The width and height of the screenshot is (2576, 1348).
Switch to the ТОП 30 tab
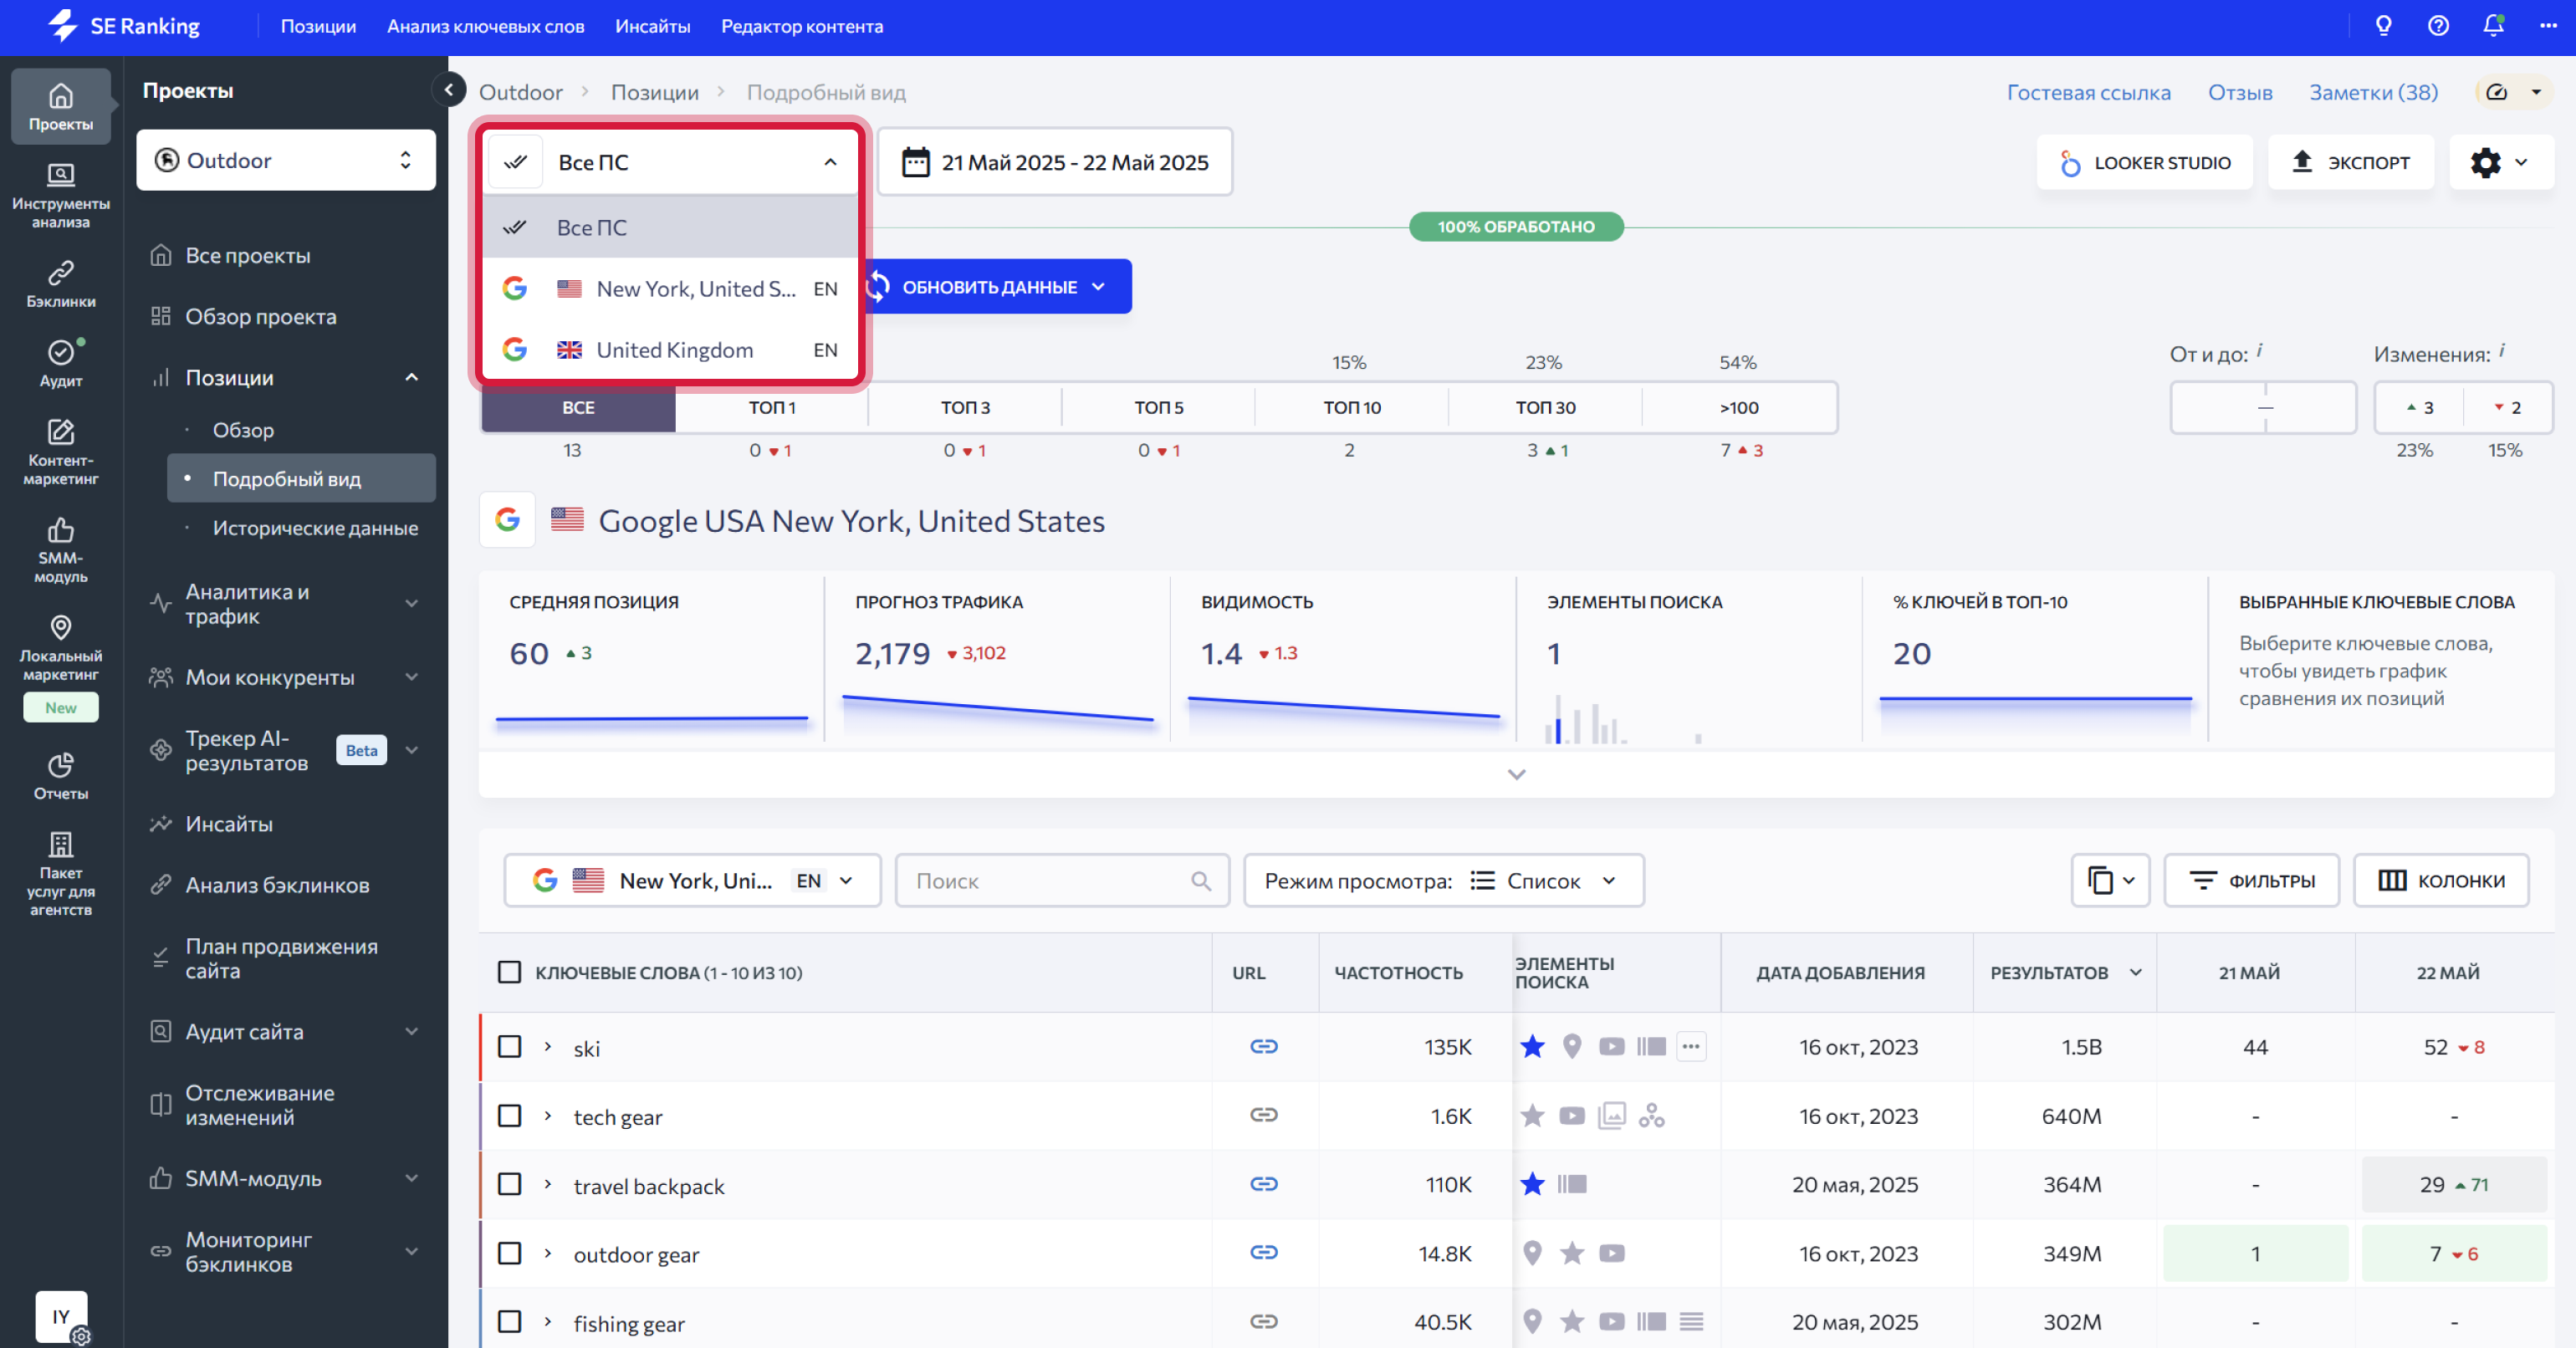click(1545, 407)
